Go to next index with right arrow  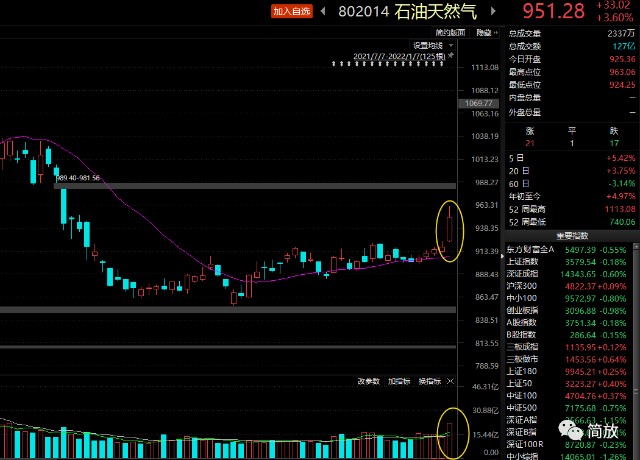pos(493,11)
